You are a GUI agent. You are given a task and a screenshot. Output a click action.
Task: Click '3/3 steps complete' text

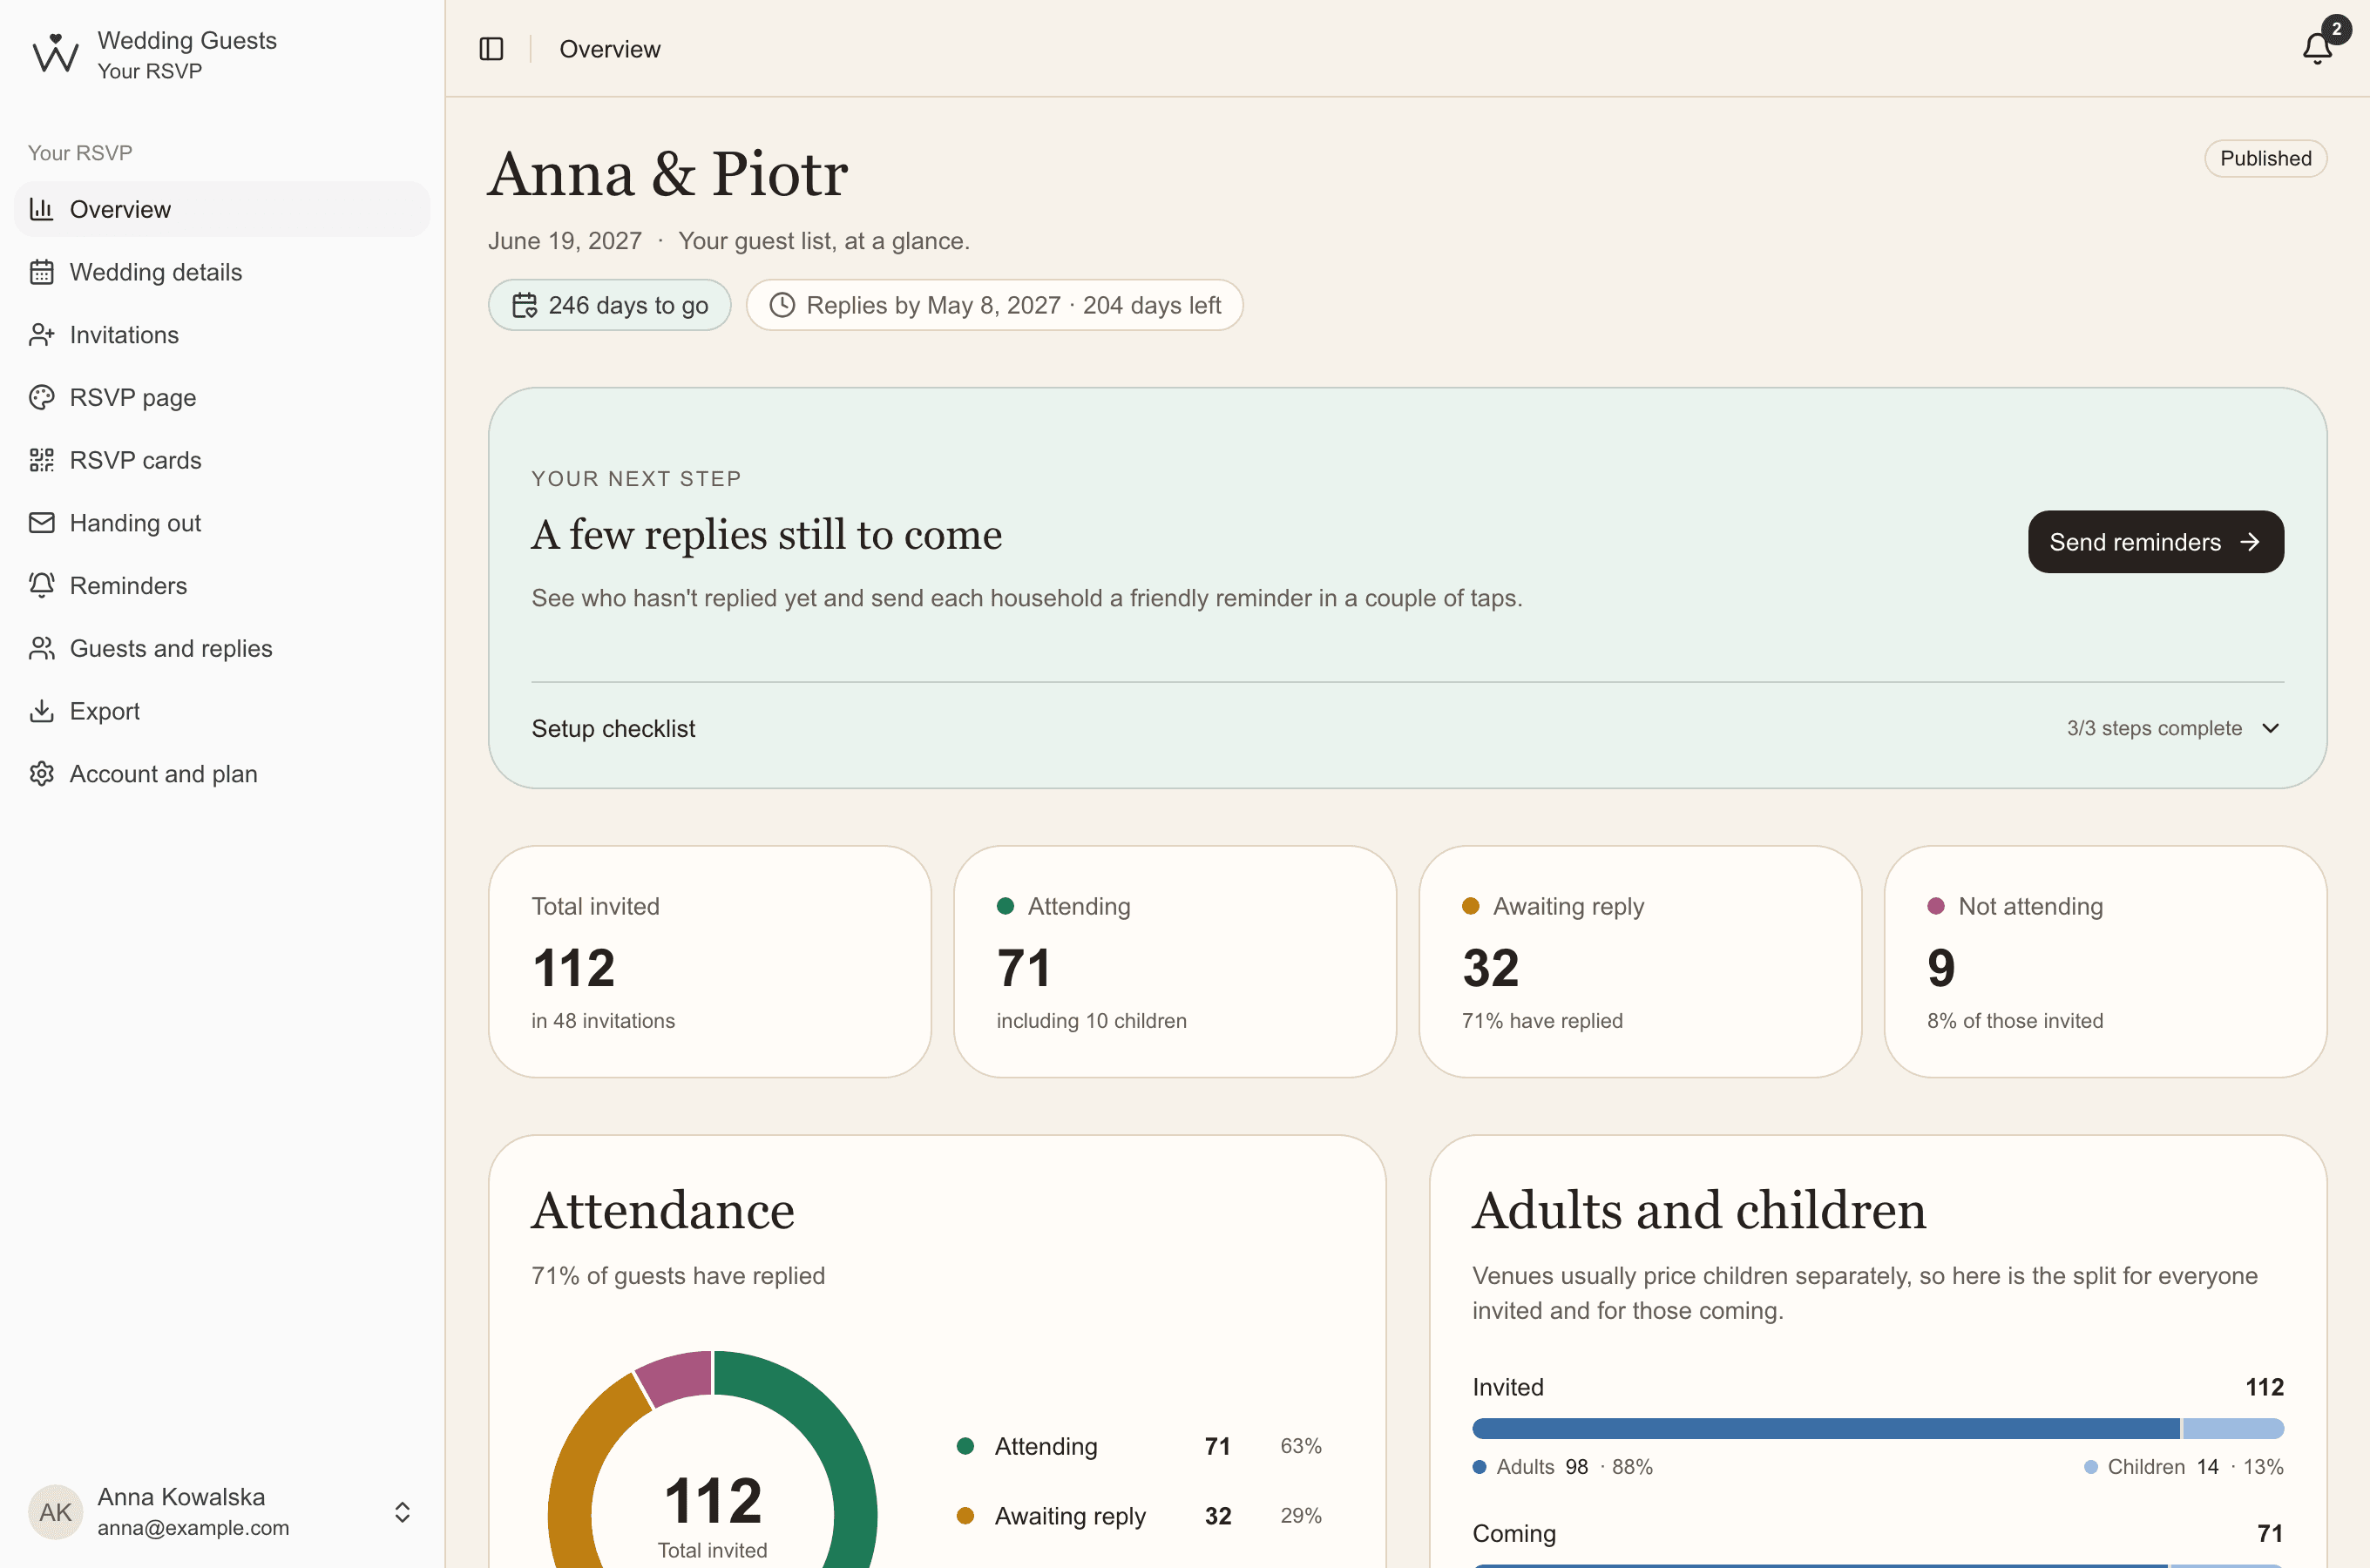pos(2154,728)
